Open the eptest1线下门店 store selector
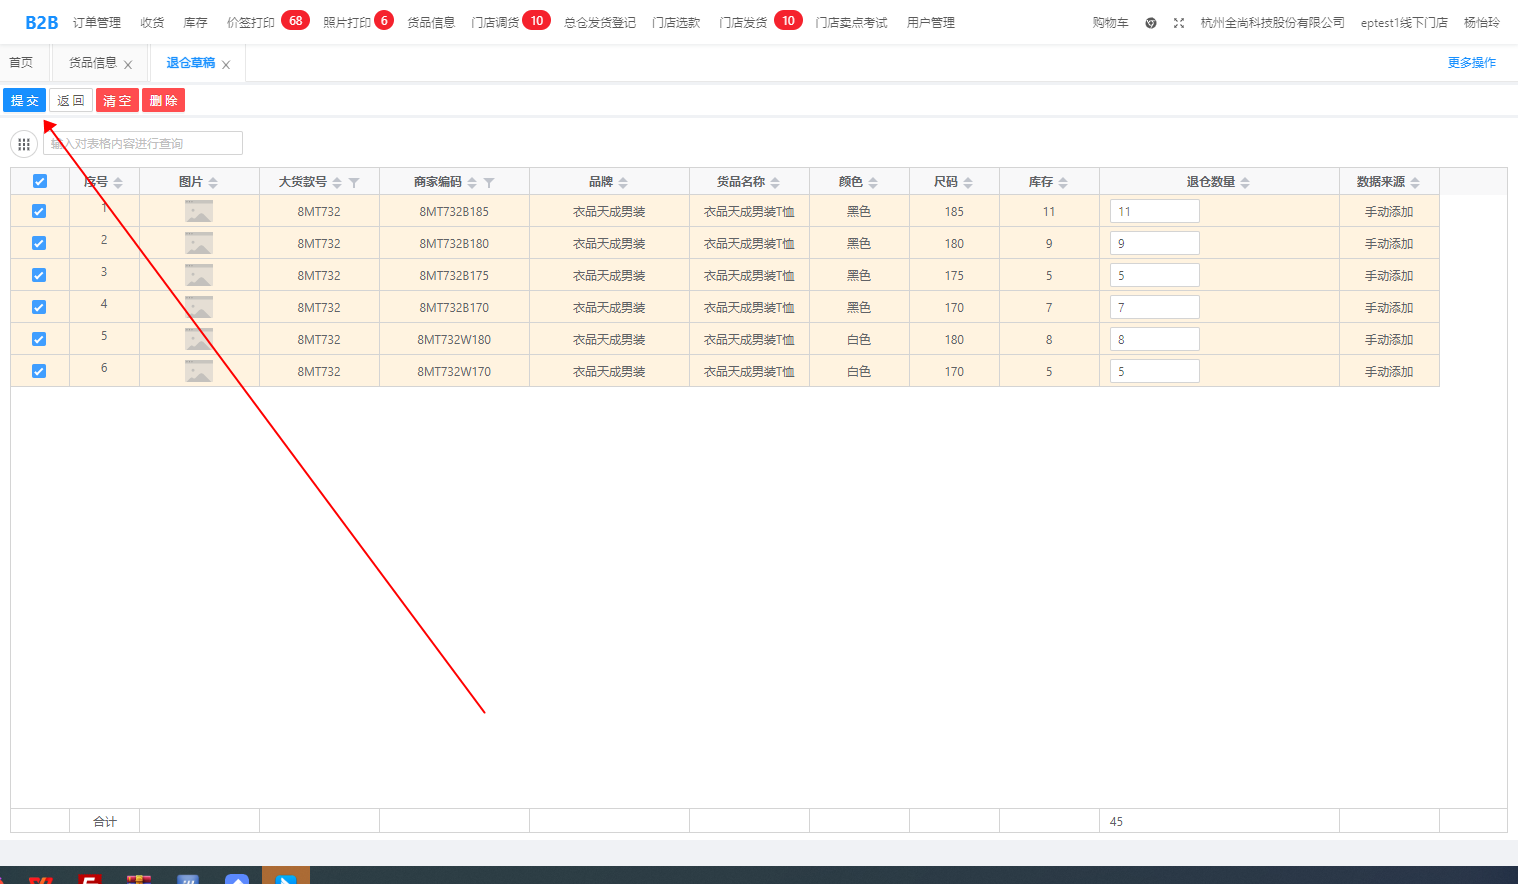 click(1403, 23)
